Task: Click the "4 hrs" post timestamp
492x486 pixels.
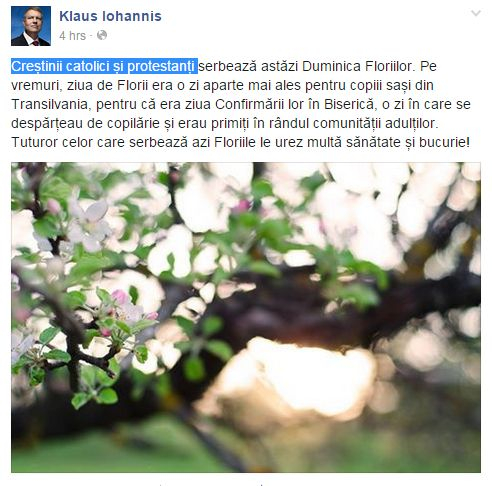Action: (x=72, y=35)
